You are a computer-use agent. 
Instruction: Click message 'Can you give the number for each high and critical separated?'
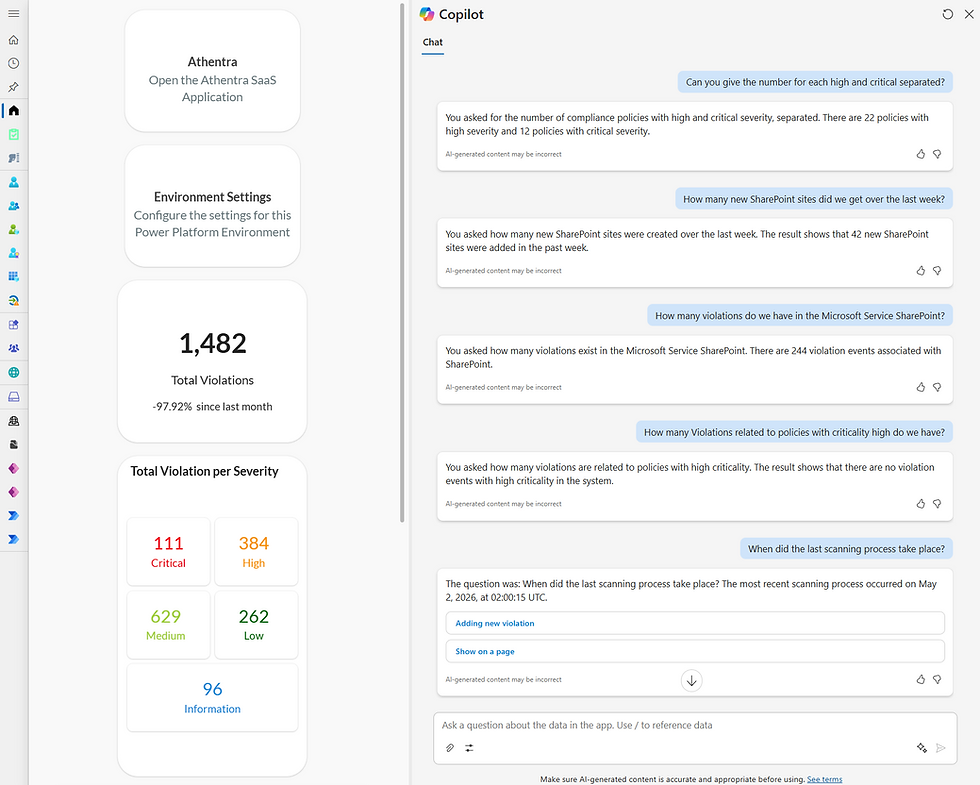pyautogui.click(x=815, y=82)
